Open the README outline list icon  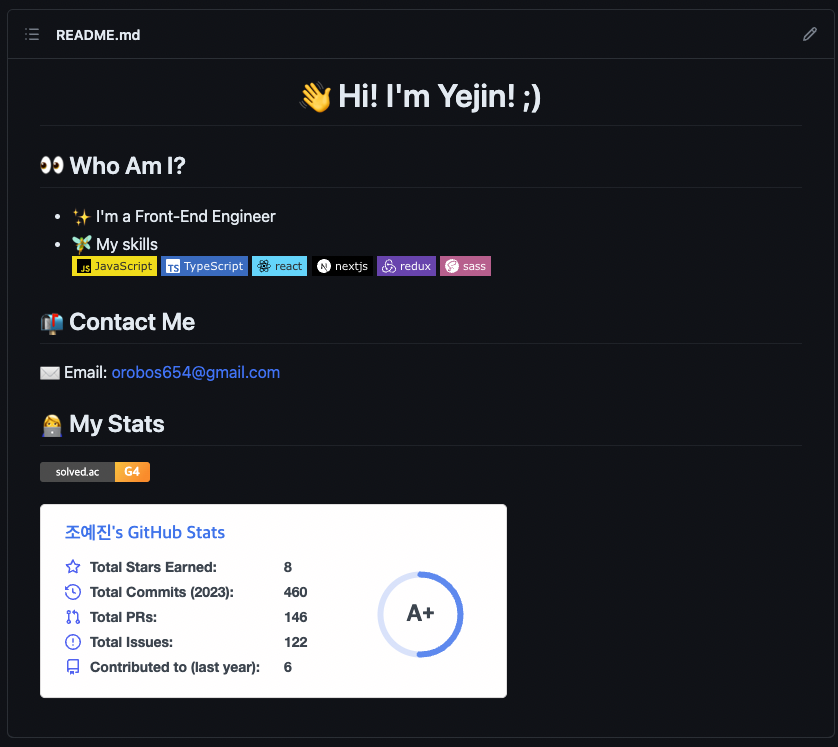32,35
